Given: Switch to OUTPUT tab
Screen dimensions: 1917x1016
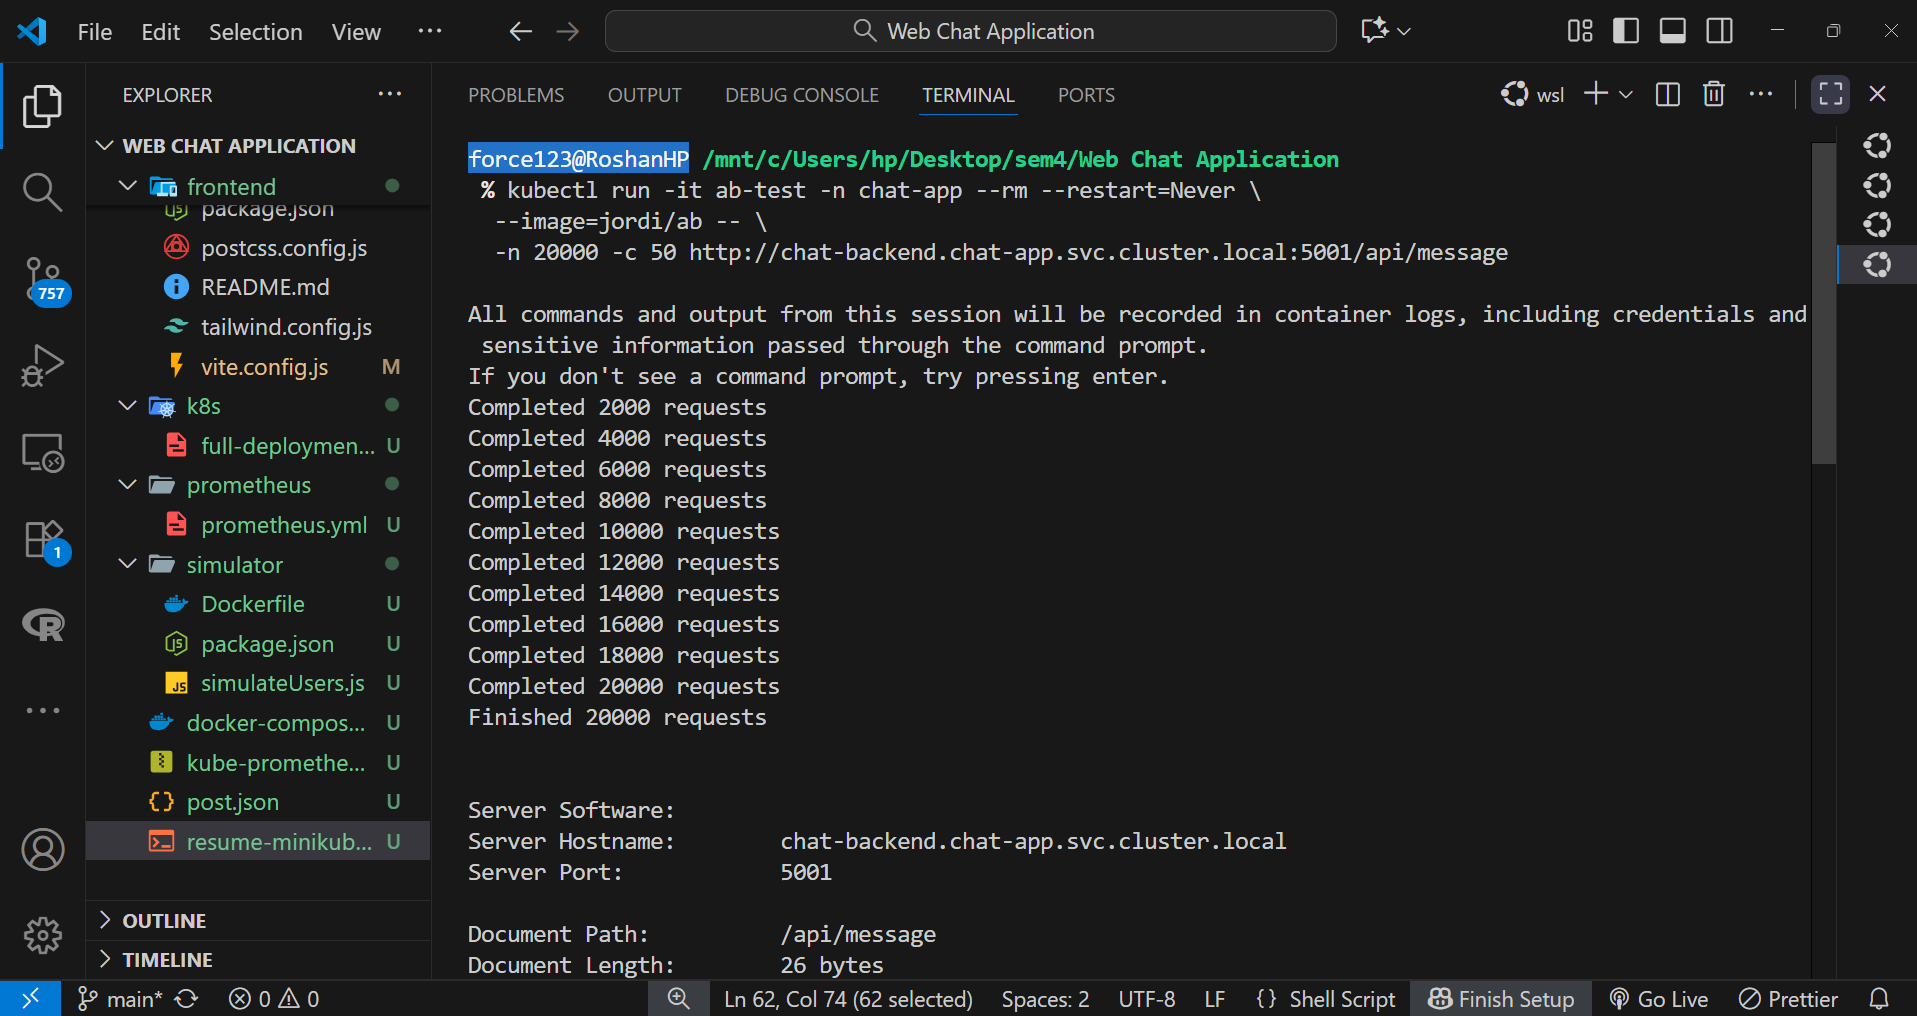Looking at the screenshot, I should [644, 95].
